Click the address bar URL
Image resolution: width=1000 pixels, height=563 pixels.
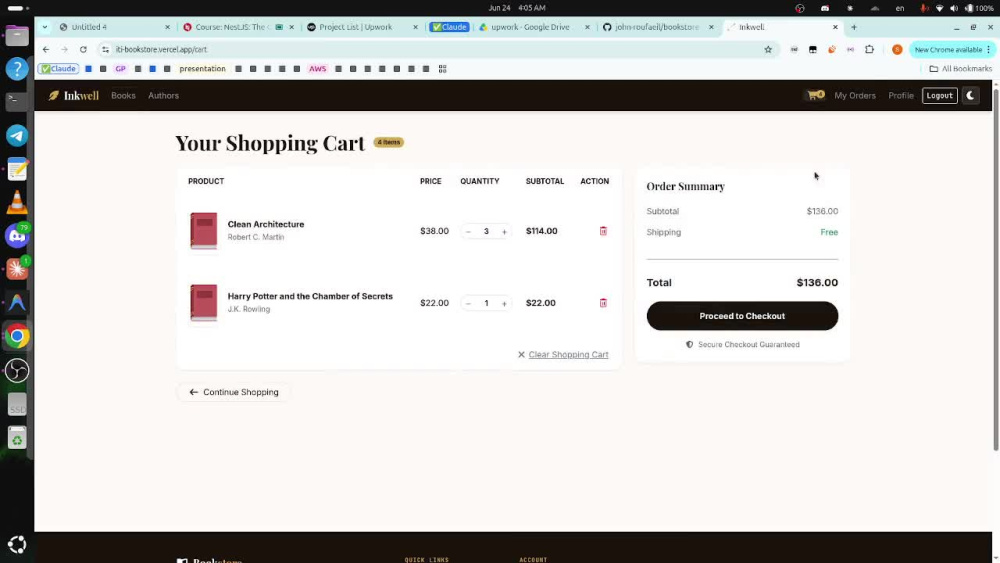[x=161, y=49]
